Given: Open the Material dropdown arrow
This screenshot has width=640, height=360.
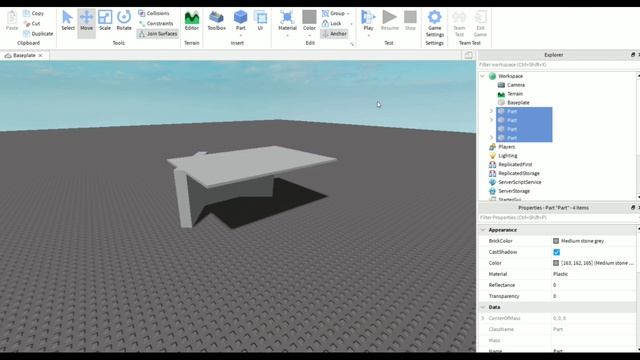Looking at the screenshot, I should (287, 36).
